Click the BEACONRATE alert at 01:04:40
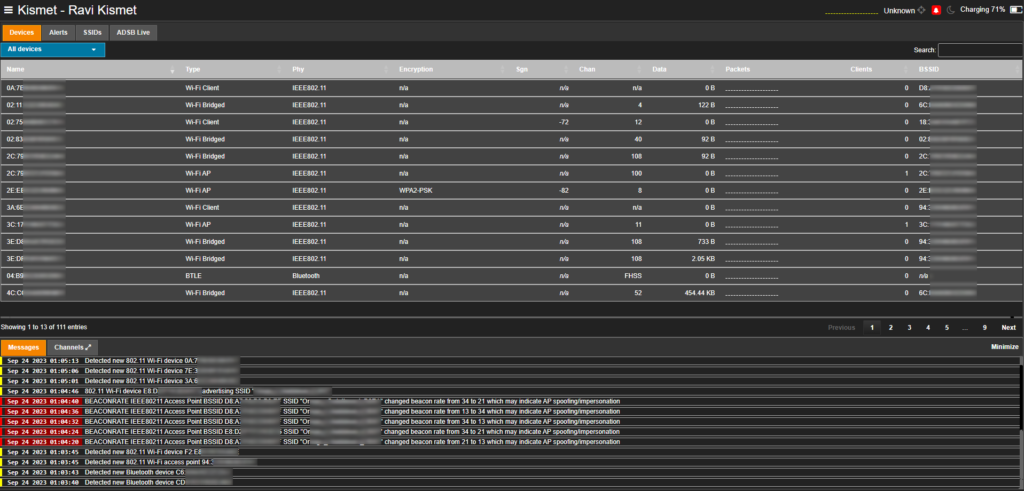Image resolution: width=1024 pixels, height=491 pixels. (510, 401)
